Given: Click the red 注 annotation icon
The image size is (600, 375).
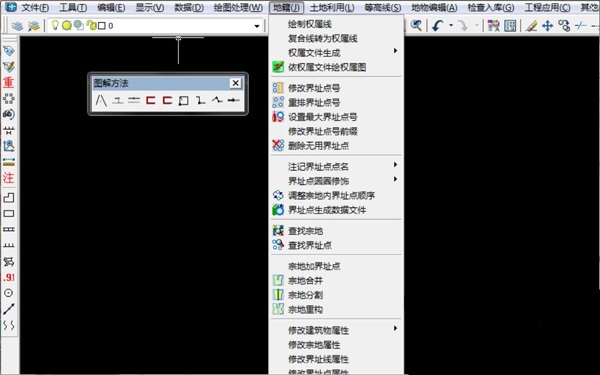Looking at the screenshot, I should pos(8,178).
